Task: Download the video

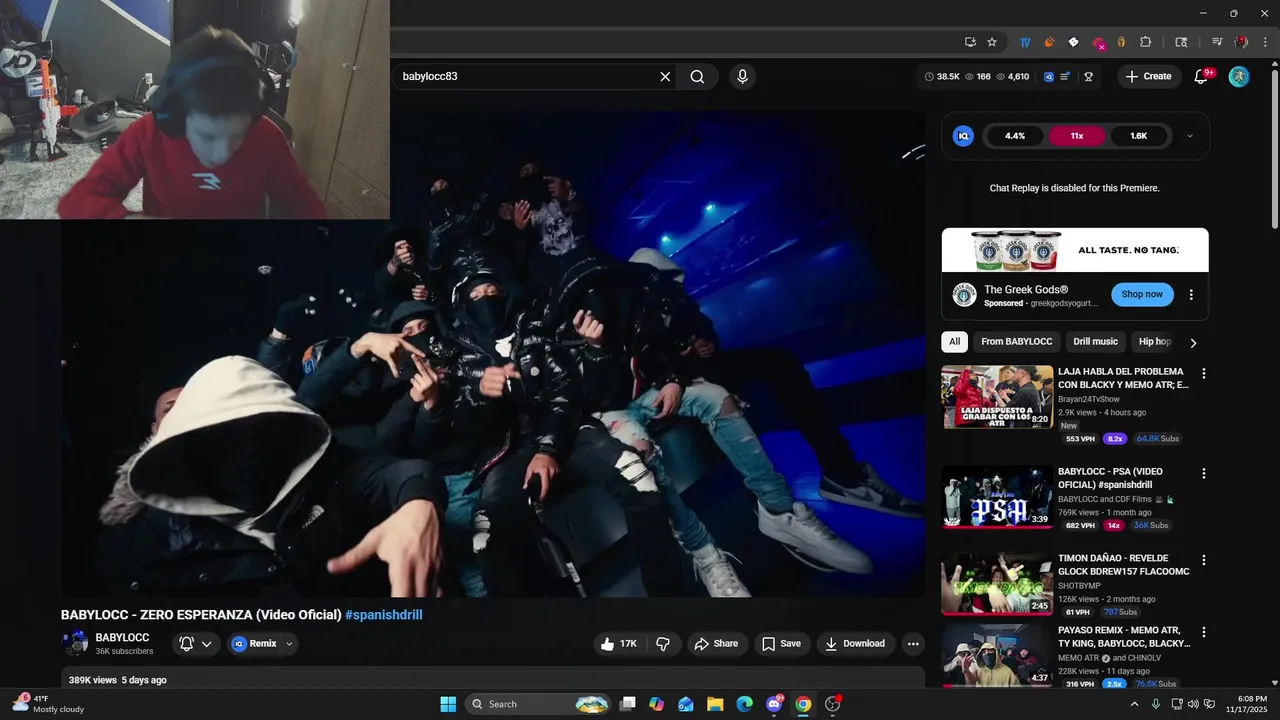Action: point(855,644)
